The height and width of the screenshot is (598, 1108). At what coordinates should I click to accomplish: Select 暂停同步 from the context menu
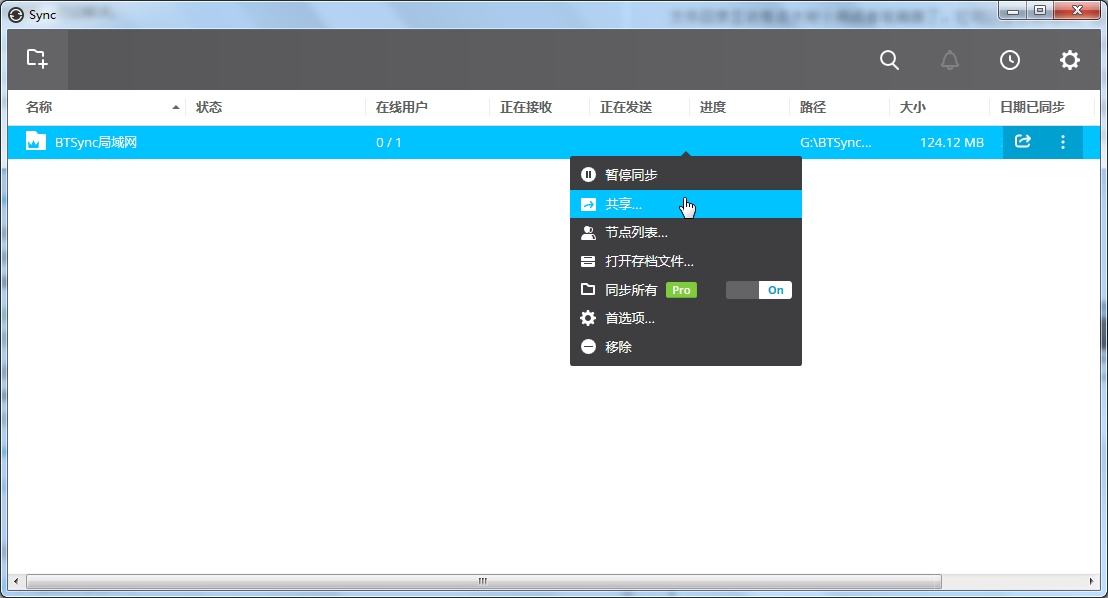point(685,175)
